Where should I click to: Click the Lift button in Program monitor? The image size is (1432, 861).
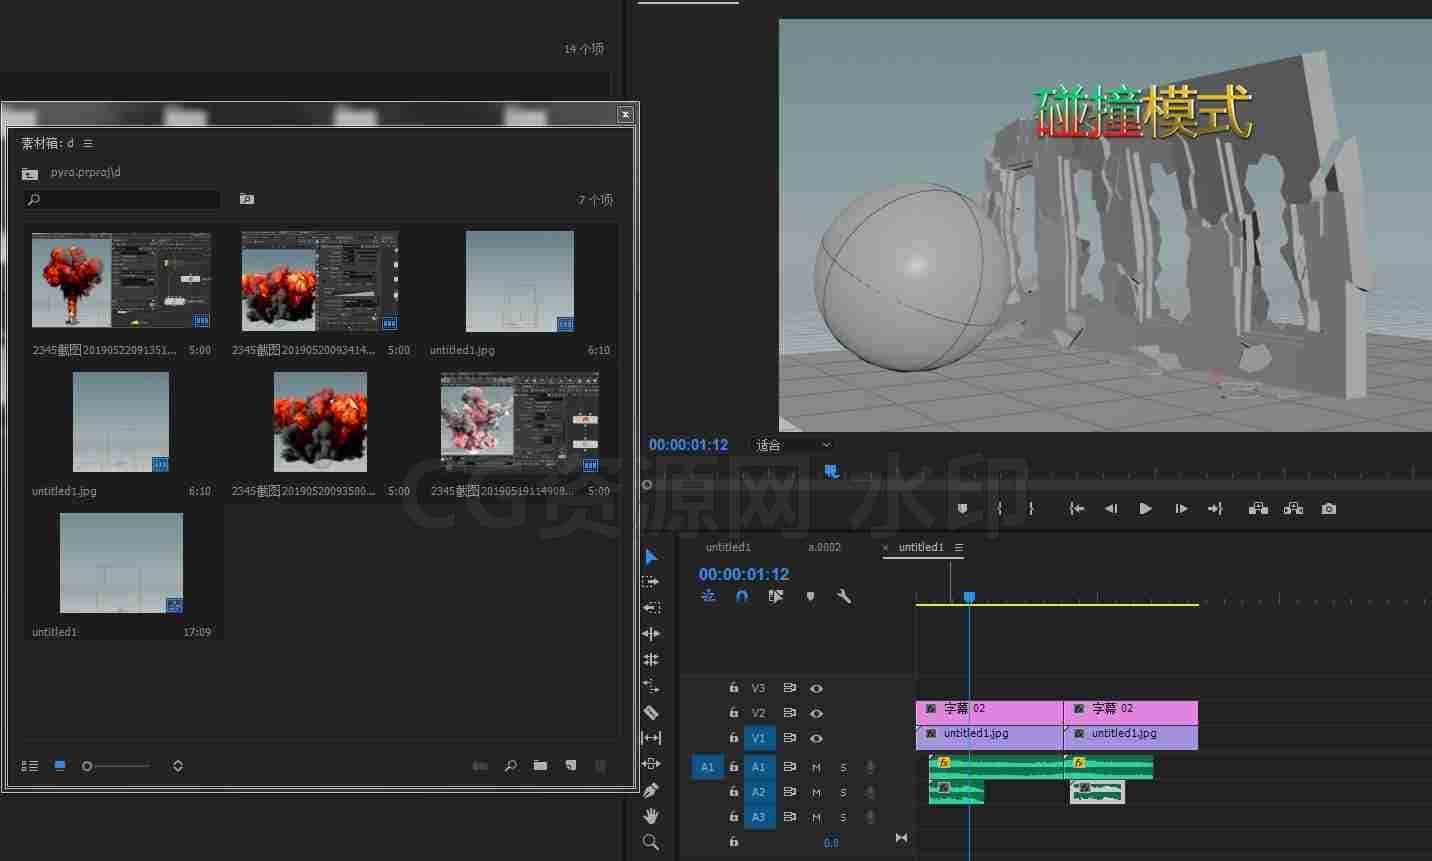(x=1258, y=509)
